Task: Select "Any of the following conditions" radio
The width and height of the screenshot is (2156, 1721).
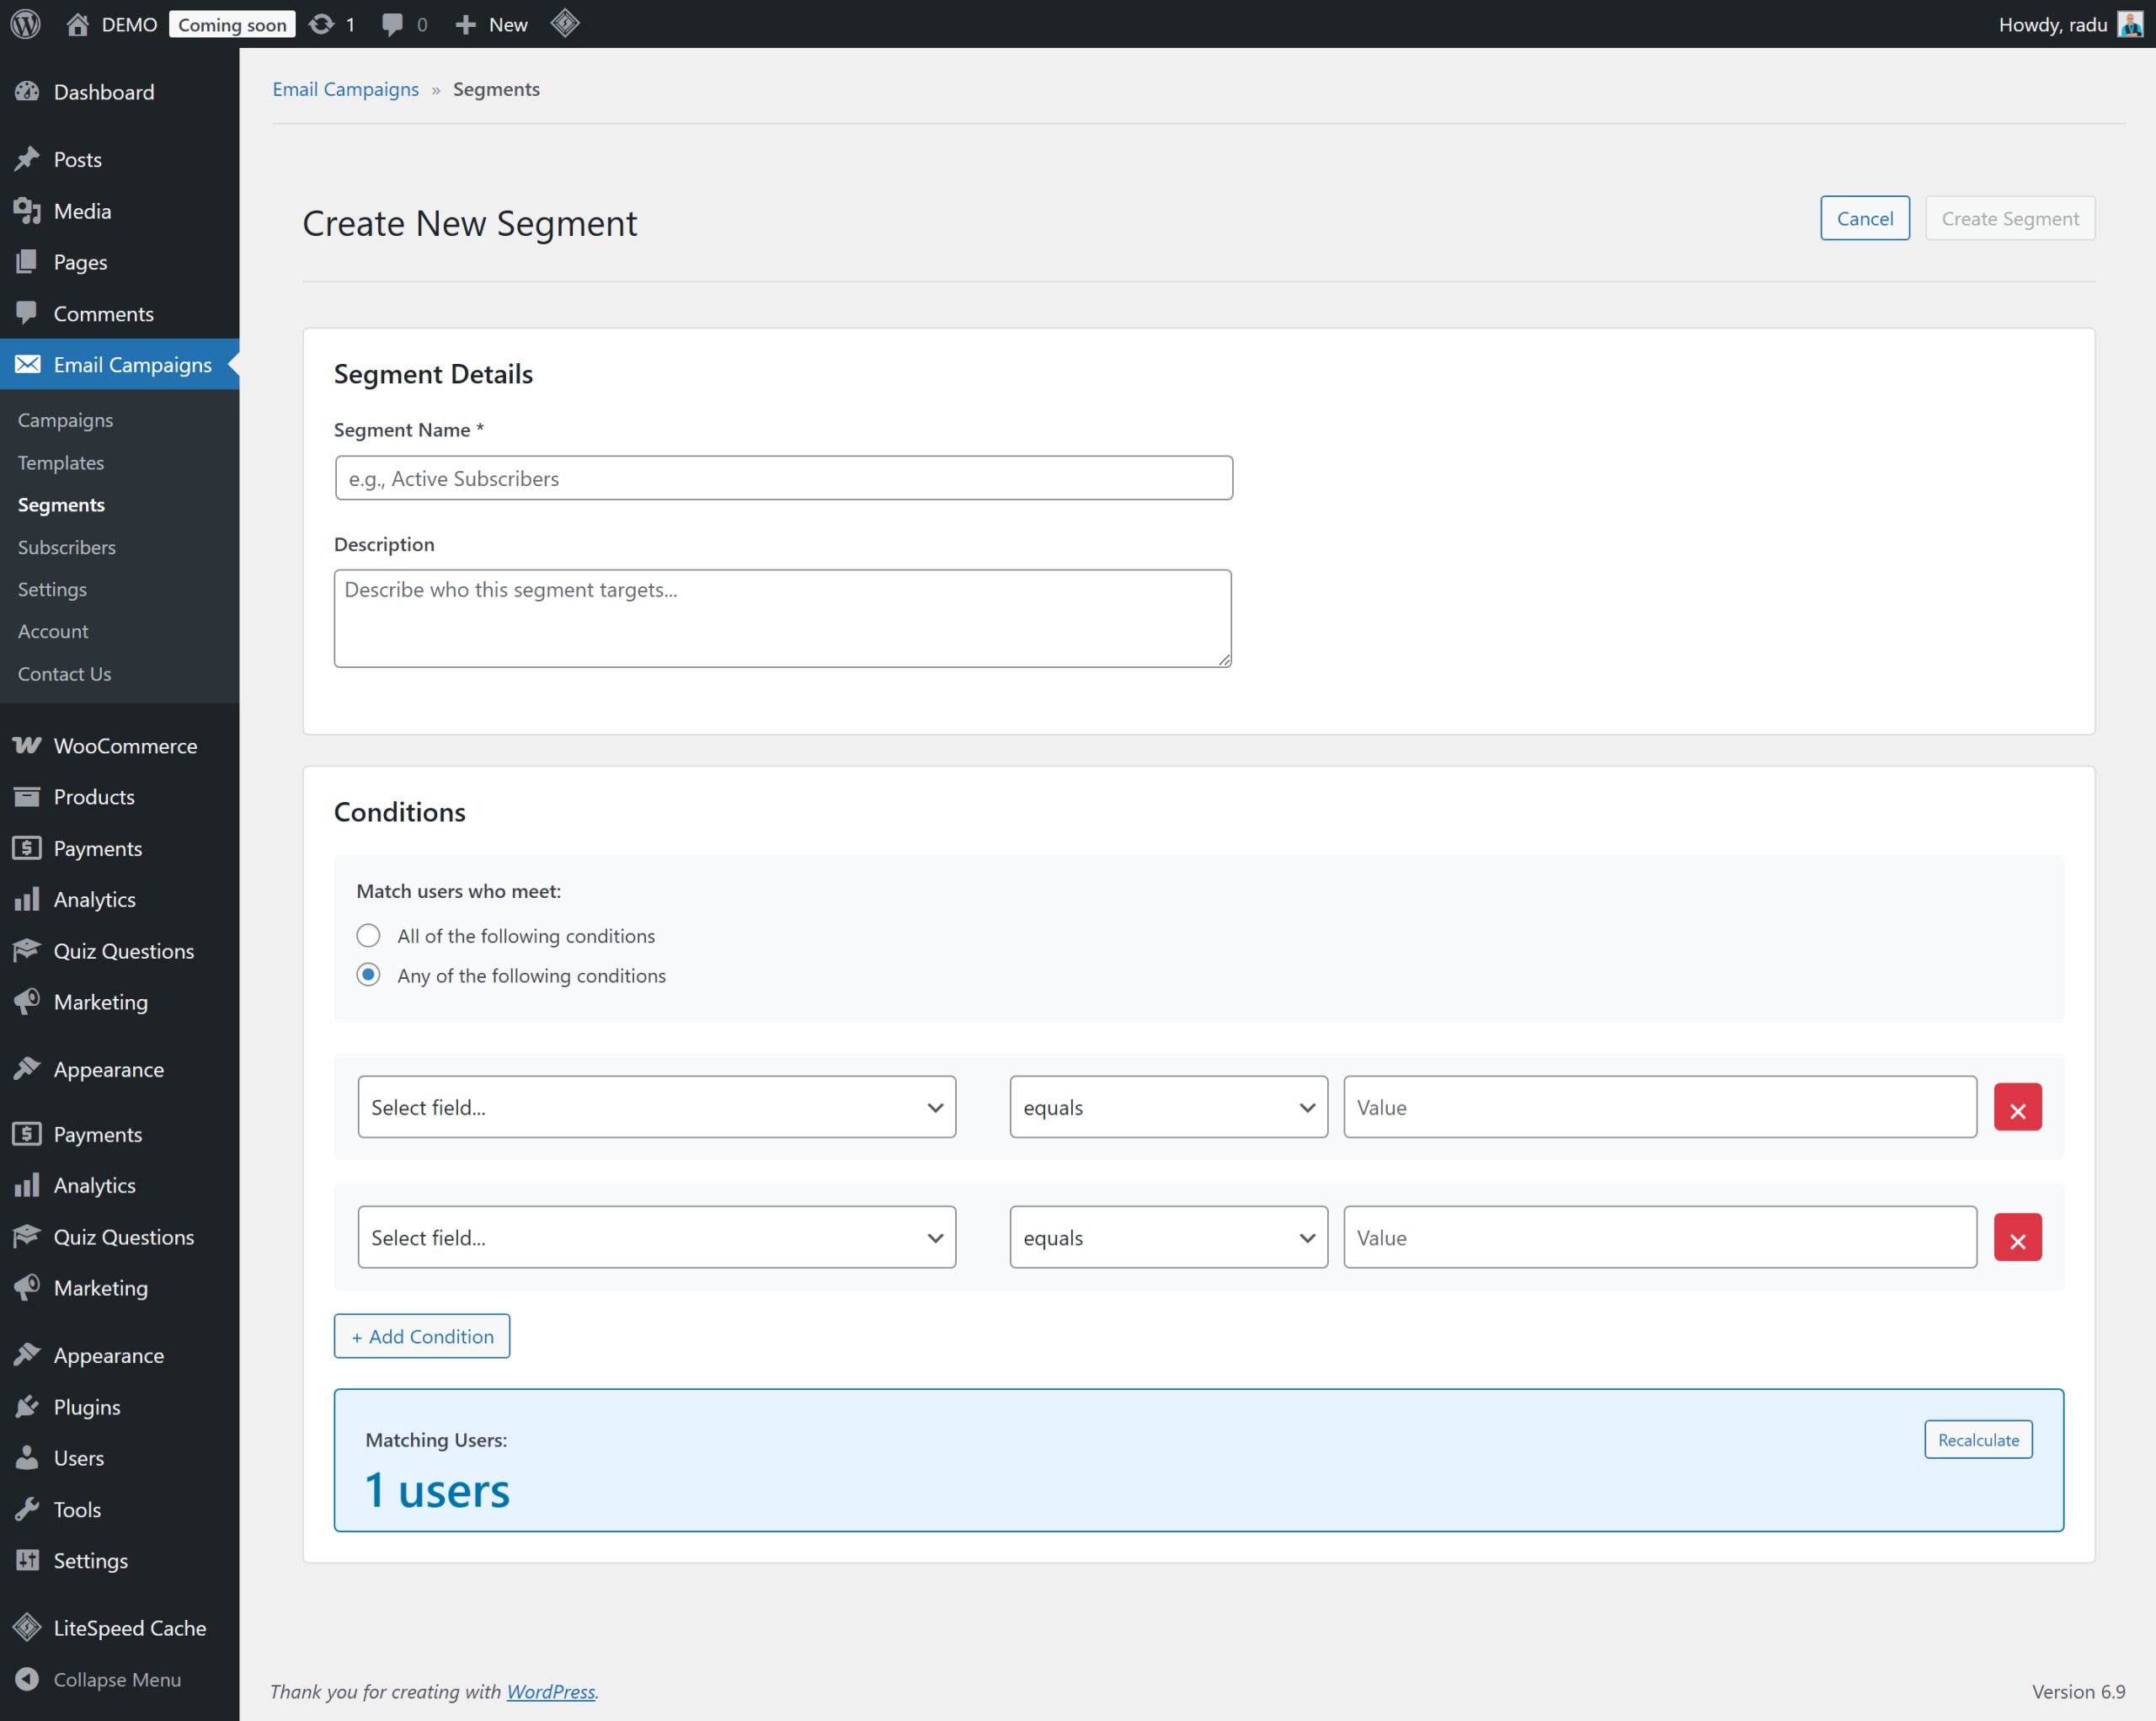Action: 368,975
